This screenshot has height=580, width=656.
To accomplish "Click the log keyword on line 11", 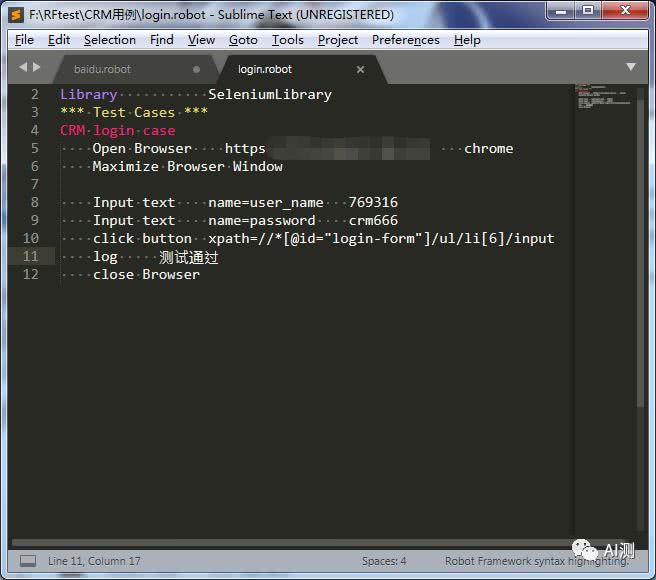I will point(105,257).
